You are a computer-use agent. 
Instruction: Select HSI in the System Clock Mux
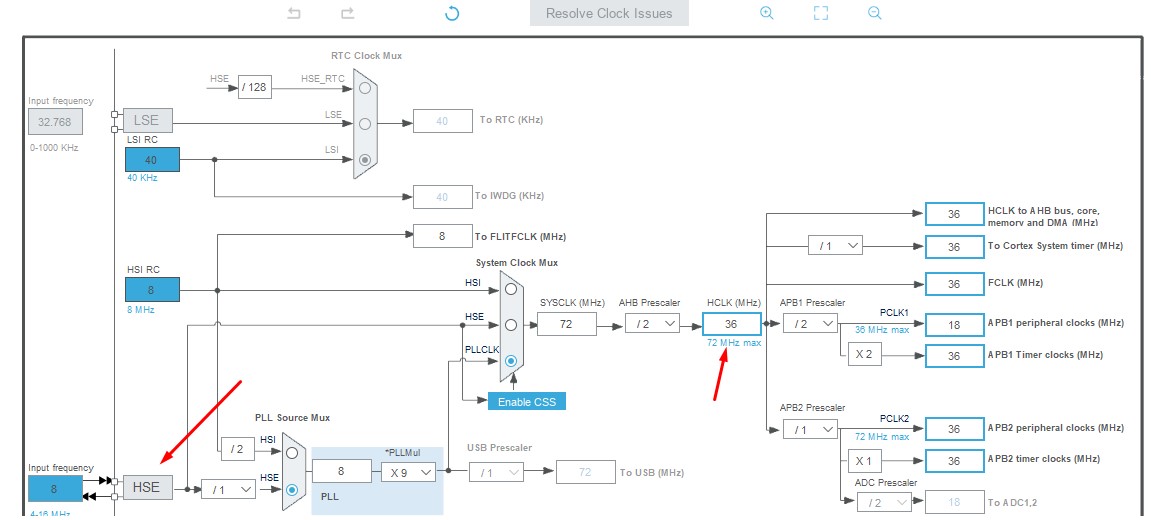(511, 289)
